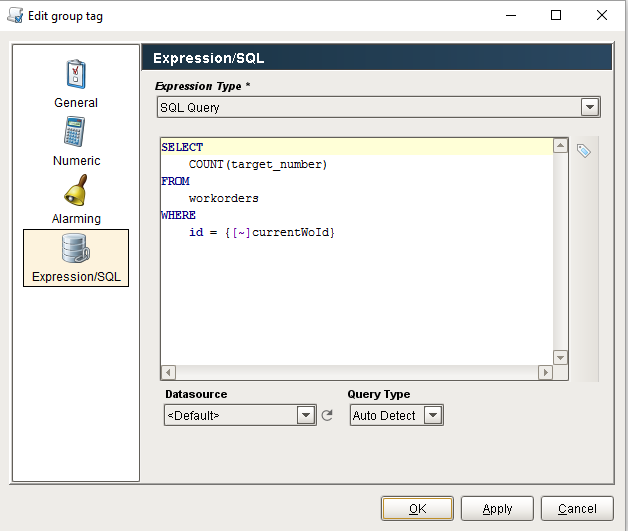Open the General section clipboard icon
This screenshot has height=531, width=628.
[76, 74]
